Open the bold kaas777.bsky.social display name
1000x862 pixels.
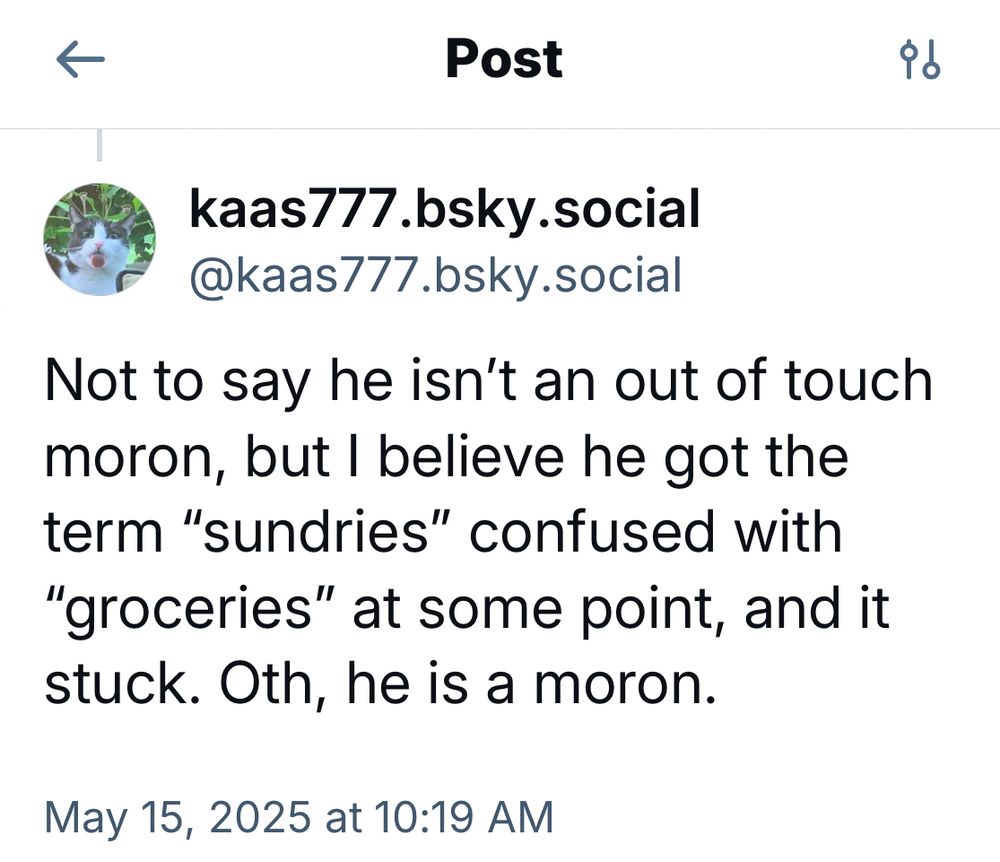445,210
